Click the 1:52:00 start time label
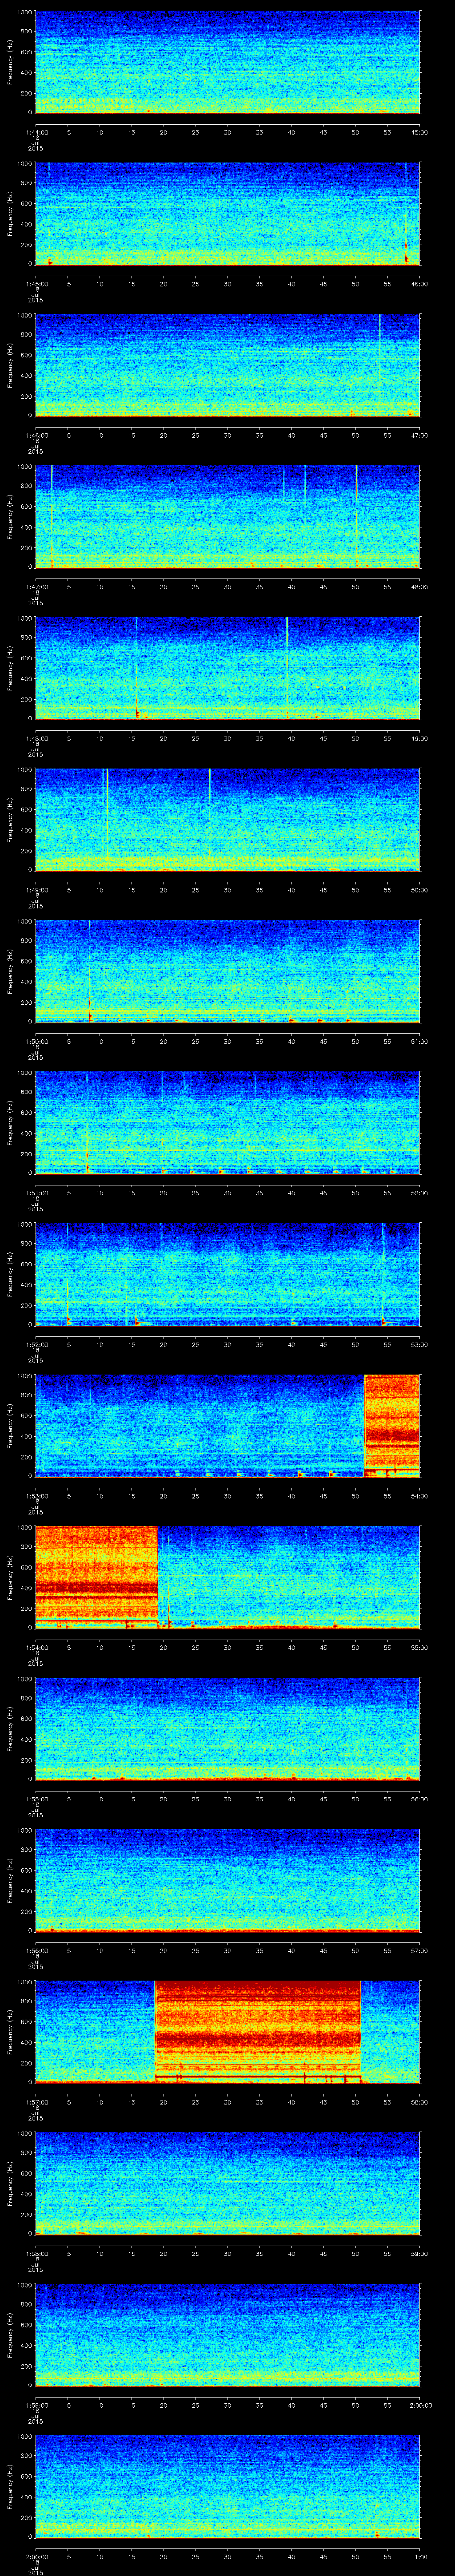 (37, 1344)
